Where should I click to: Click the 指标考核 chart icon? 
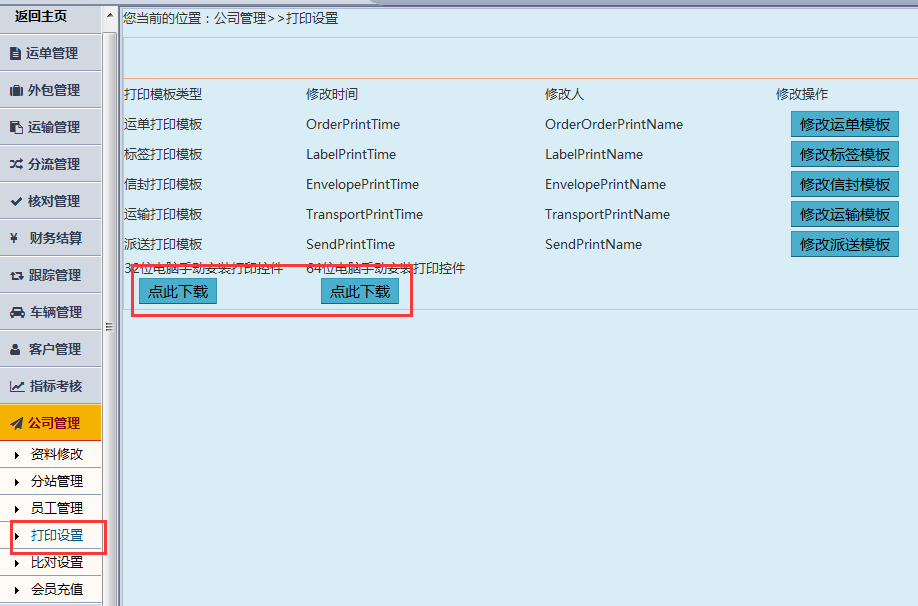click(17, 386)
